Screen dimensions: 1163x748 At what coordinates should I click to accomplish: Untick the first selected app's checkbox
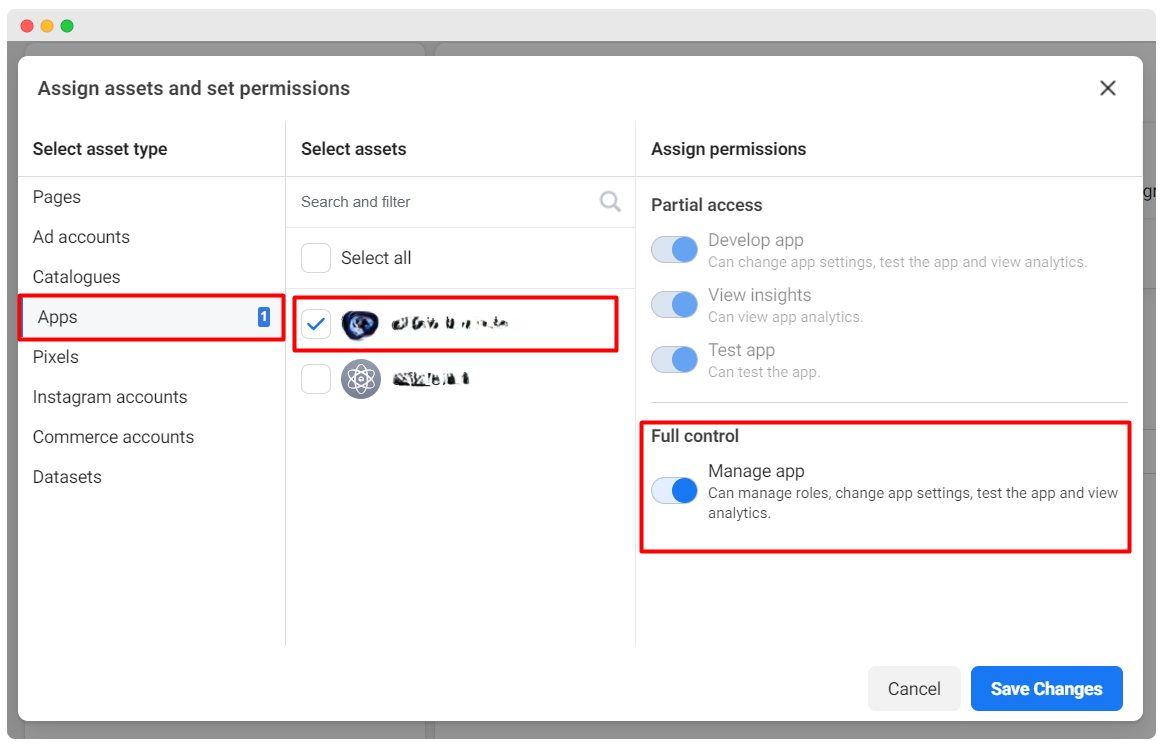(316, 324)
